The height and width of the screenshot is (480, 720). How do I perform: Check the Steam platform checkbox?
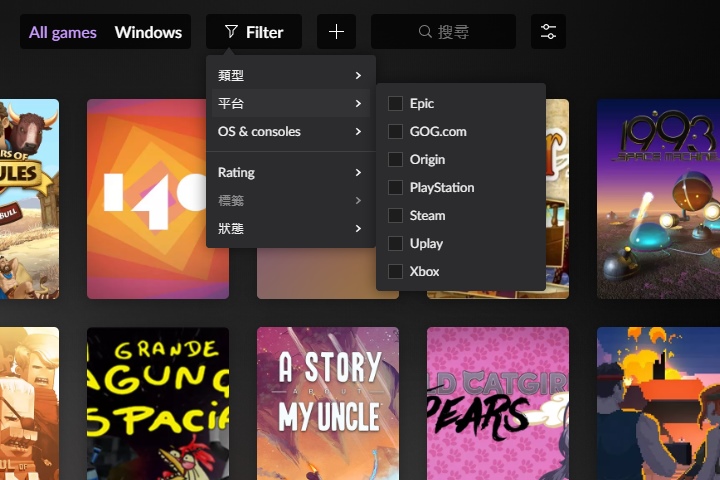pyautogui.click(x=396, y=215)
